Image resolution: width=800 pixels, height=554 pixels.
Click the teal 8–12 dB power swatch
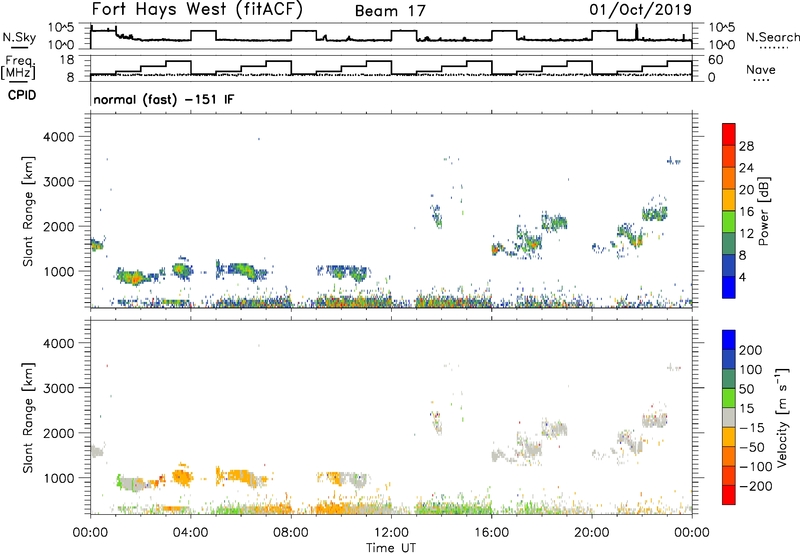pos(729,244)
